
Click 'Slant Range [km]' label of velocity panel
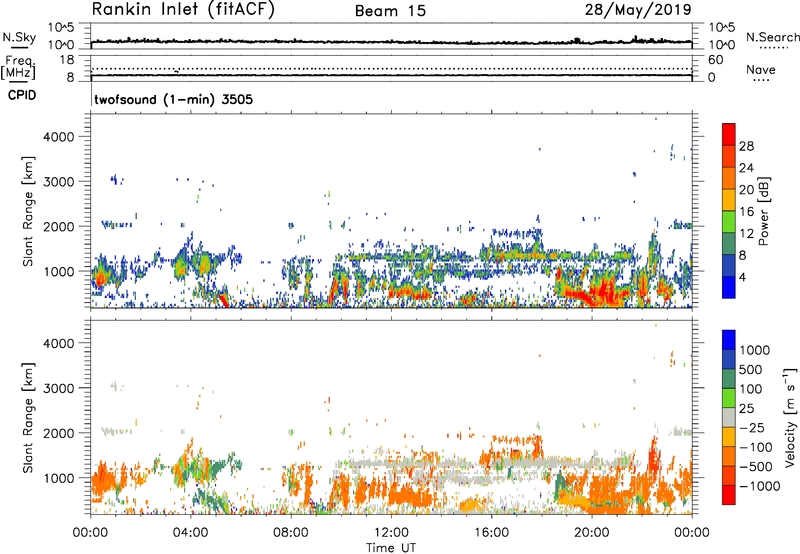click(x=28, y=417)
